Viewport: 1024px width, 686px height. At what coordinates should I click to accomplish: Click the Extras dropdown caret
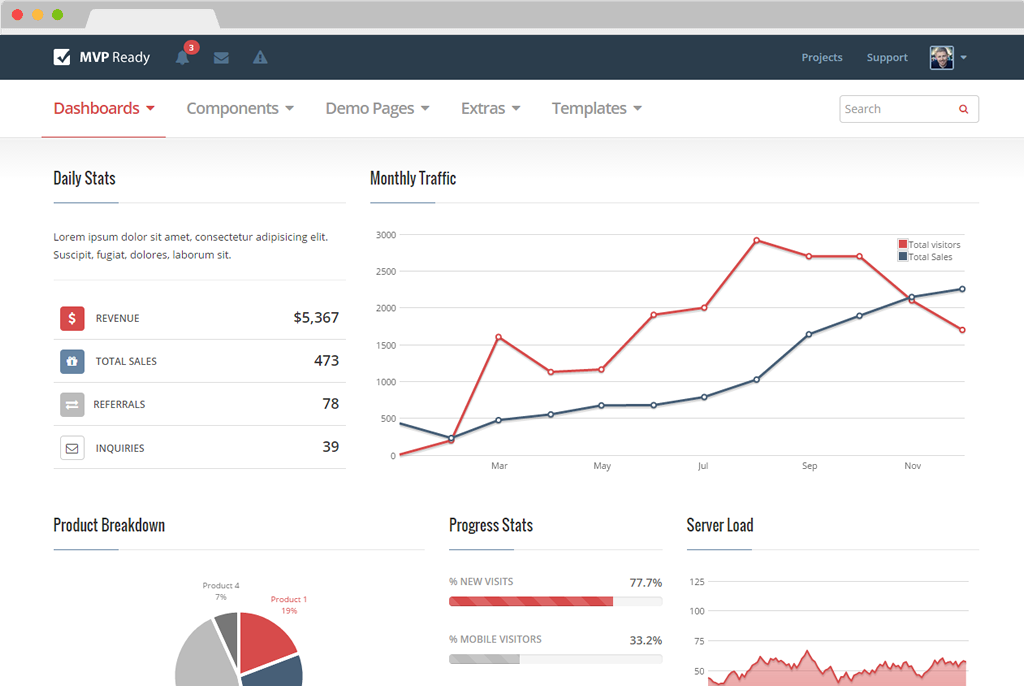point(516,108)
